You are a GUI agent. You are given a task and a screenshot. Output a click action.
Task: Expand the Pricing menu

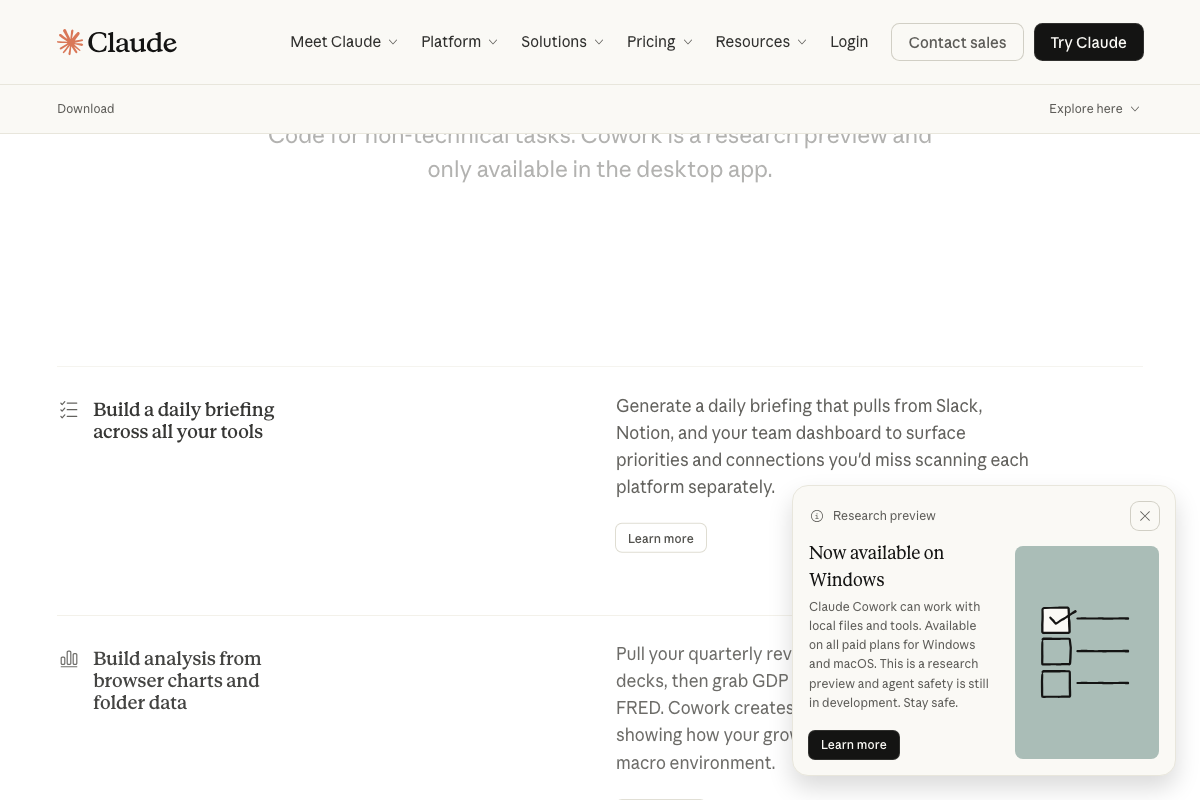click(651, 42)
